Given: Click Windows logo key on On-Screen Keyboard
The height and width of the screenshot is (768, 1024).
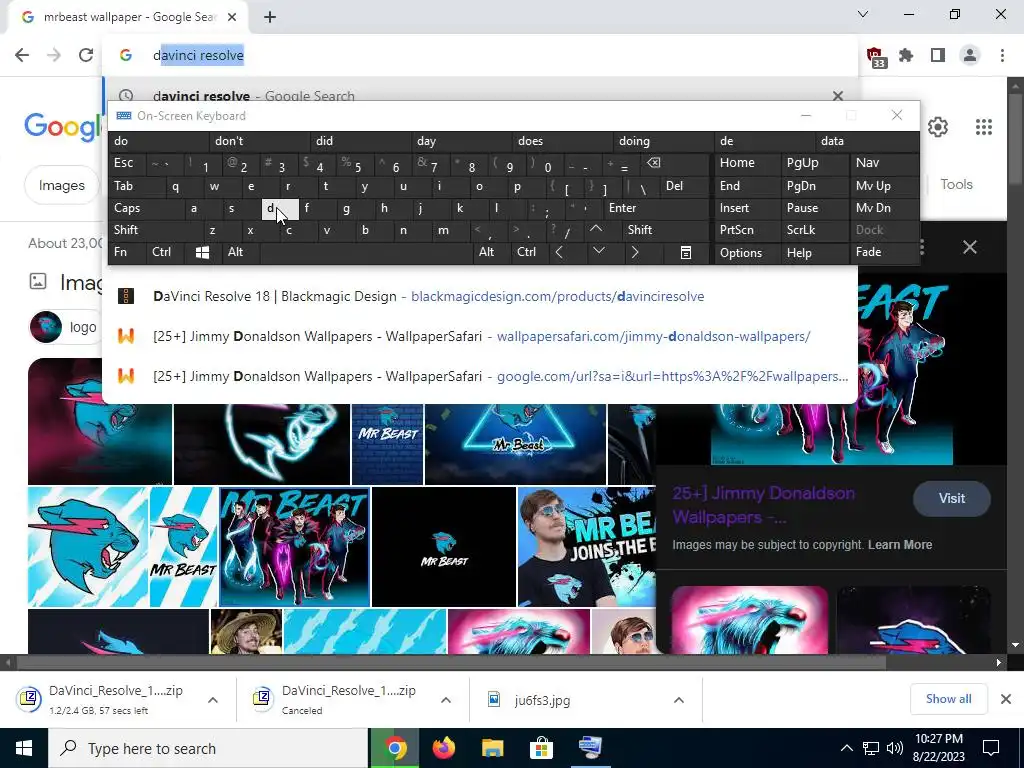Looking at the screenshot, I should tap(202, 253).
